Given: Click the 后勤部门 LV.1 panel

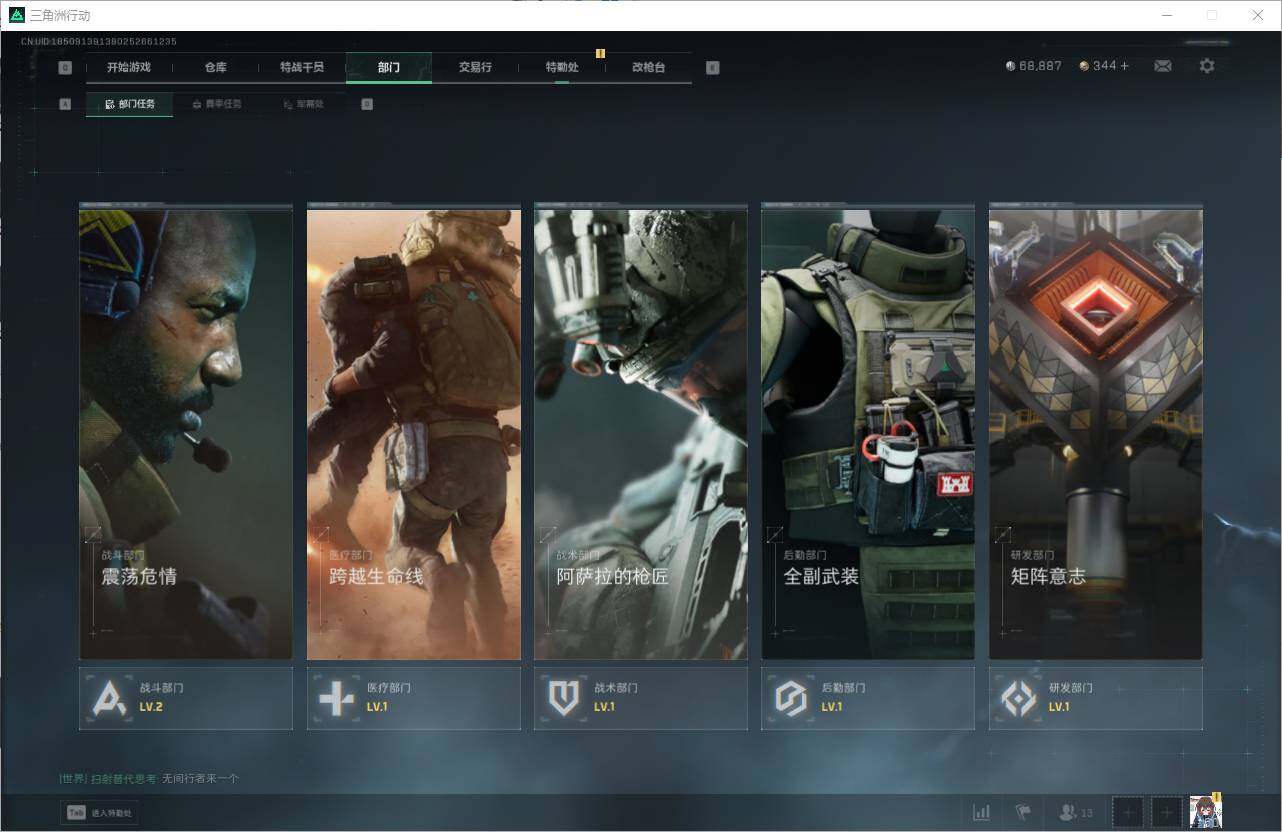Looking at the screenshot, I should pyautogui.click(x=868, y=698).
